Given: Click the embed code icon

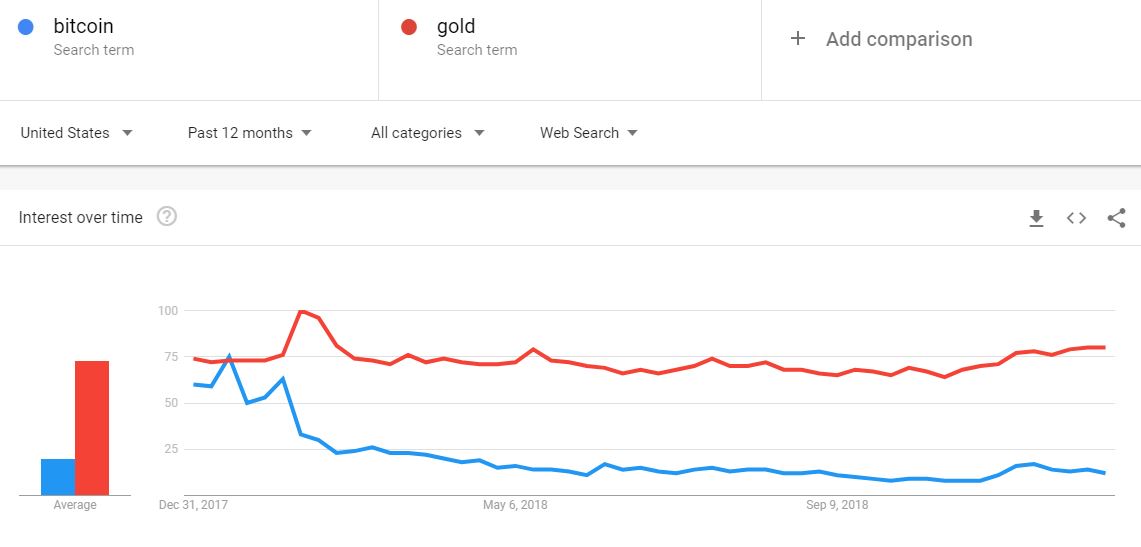Looking at the screenshot, I should click(x=1076, y=218).
